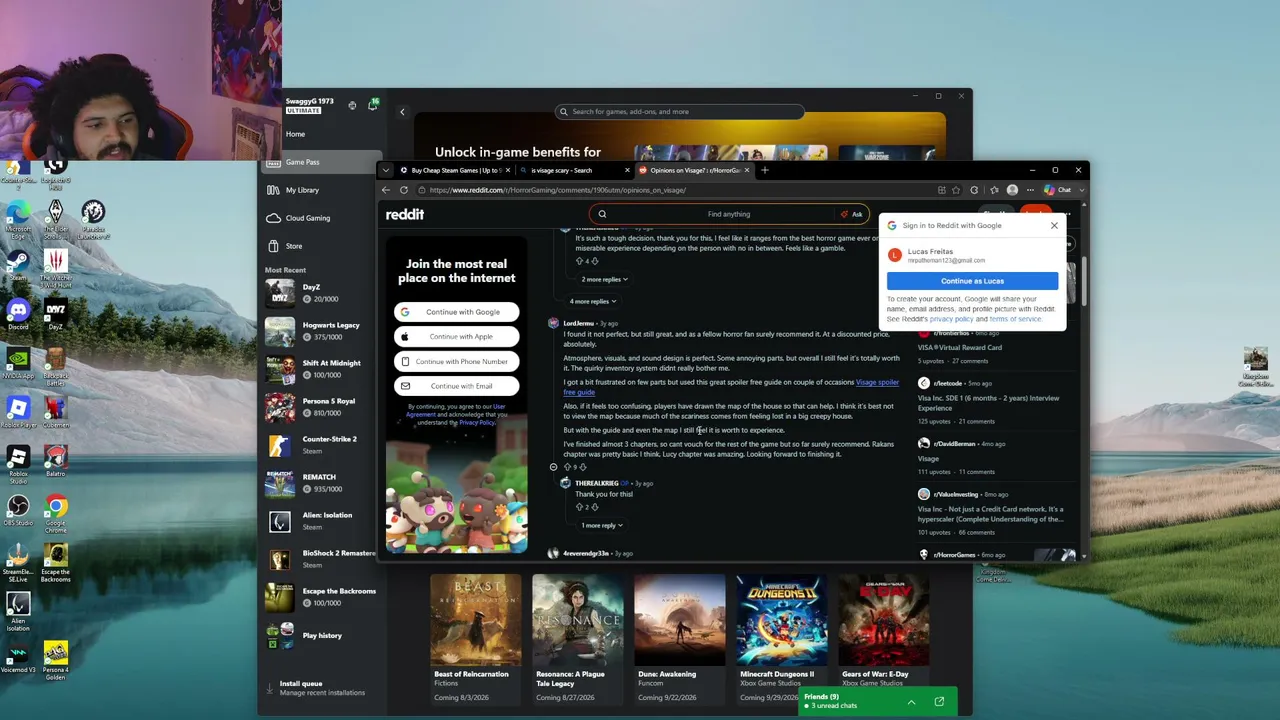Open the Google privacy policy link
The height and width of the screenshot is (720, 1280).
(950, 319)
